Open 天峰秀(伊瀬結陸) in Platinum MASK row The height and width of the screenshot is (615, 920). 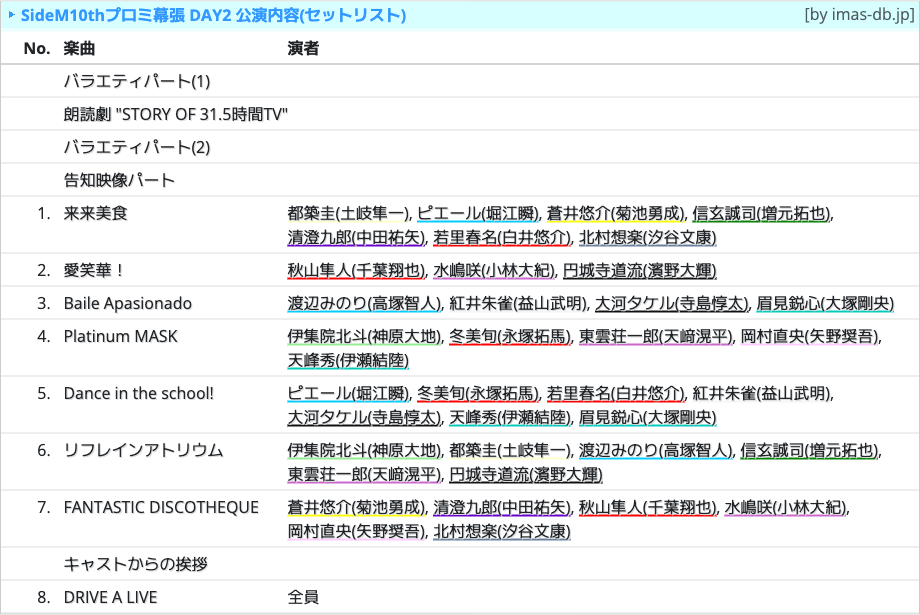point(349,360)
